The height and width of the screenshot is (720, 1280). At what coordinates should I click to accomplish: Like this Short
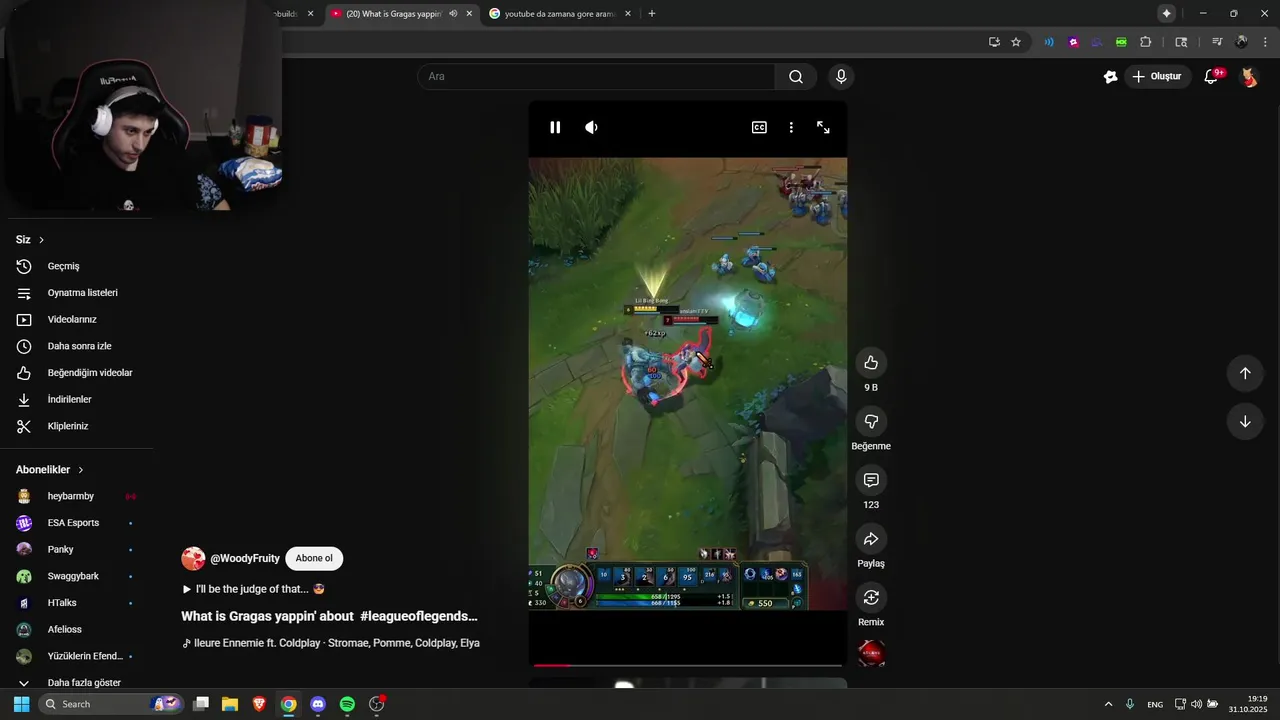point(871,362)
